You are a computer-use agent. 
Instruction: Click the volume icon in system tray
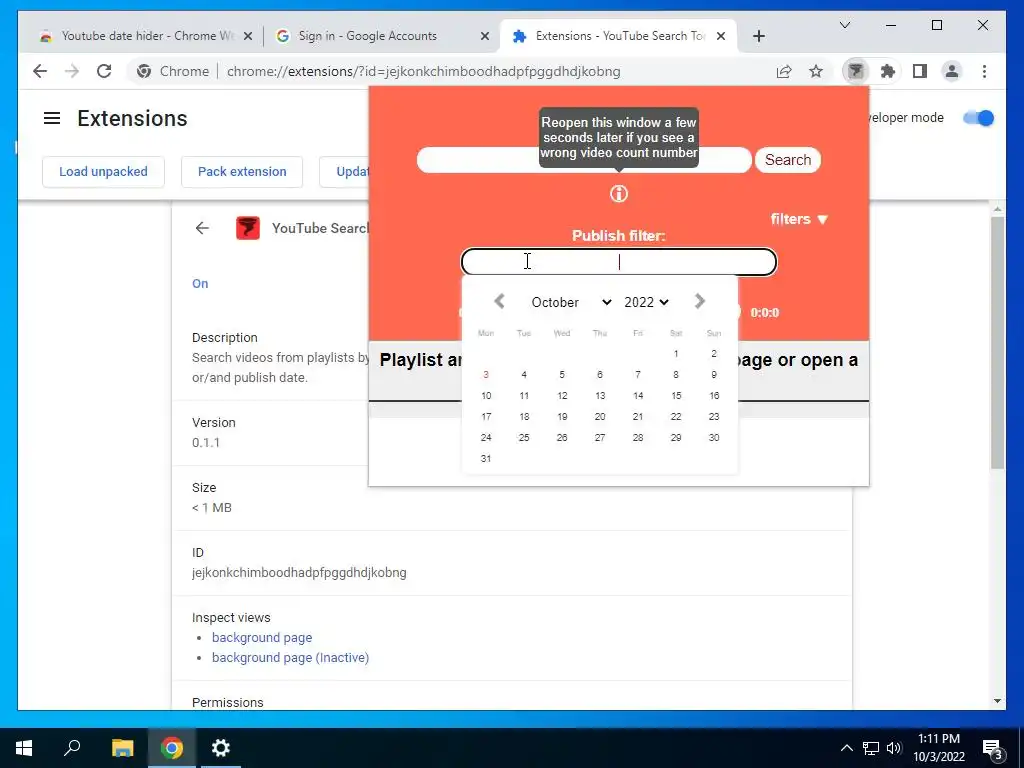894,748
